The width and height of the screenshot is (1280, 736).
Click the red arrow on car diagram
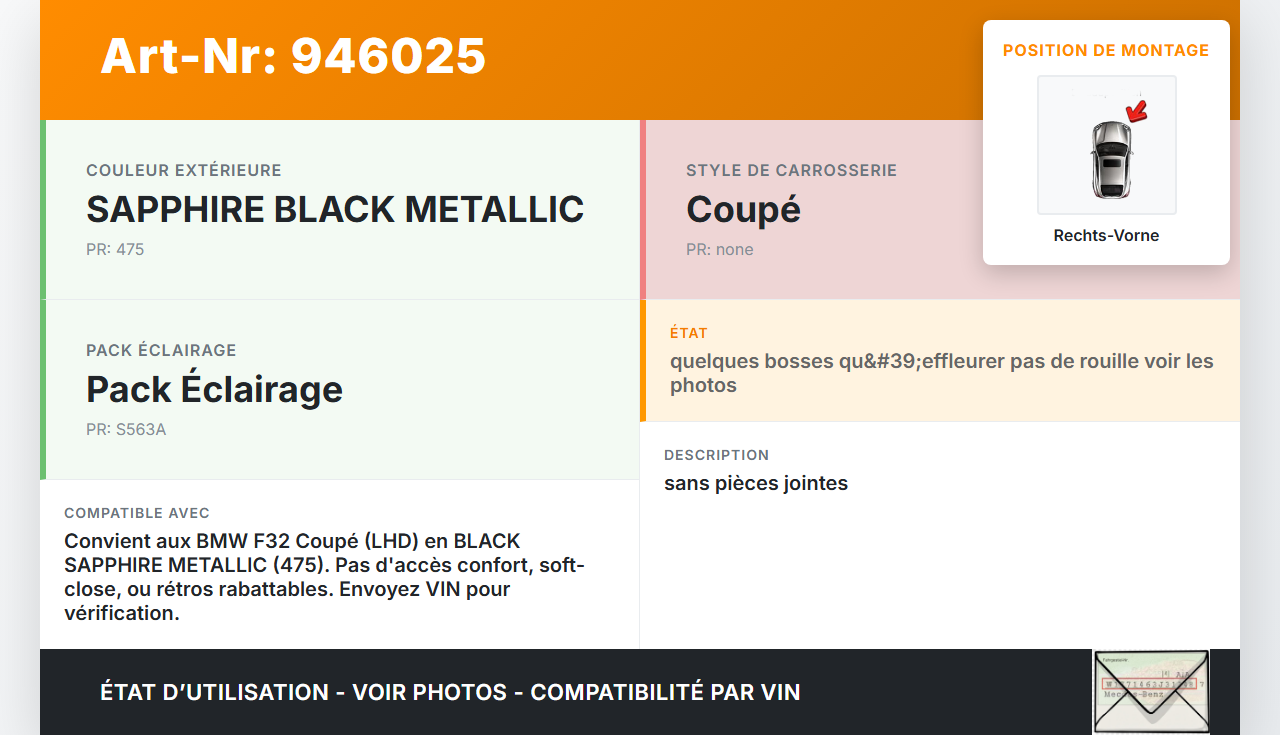point(1136,110)
